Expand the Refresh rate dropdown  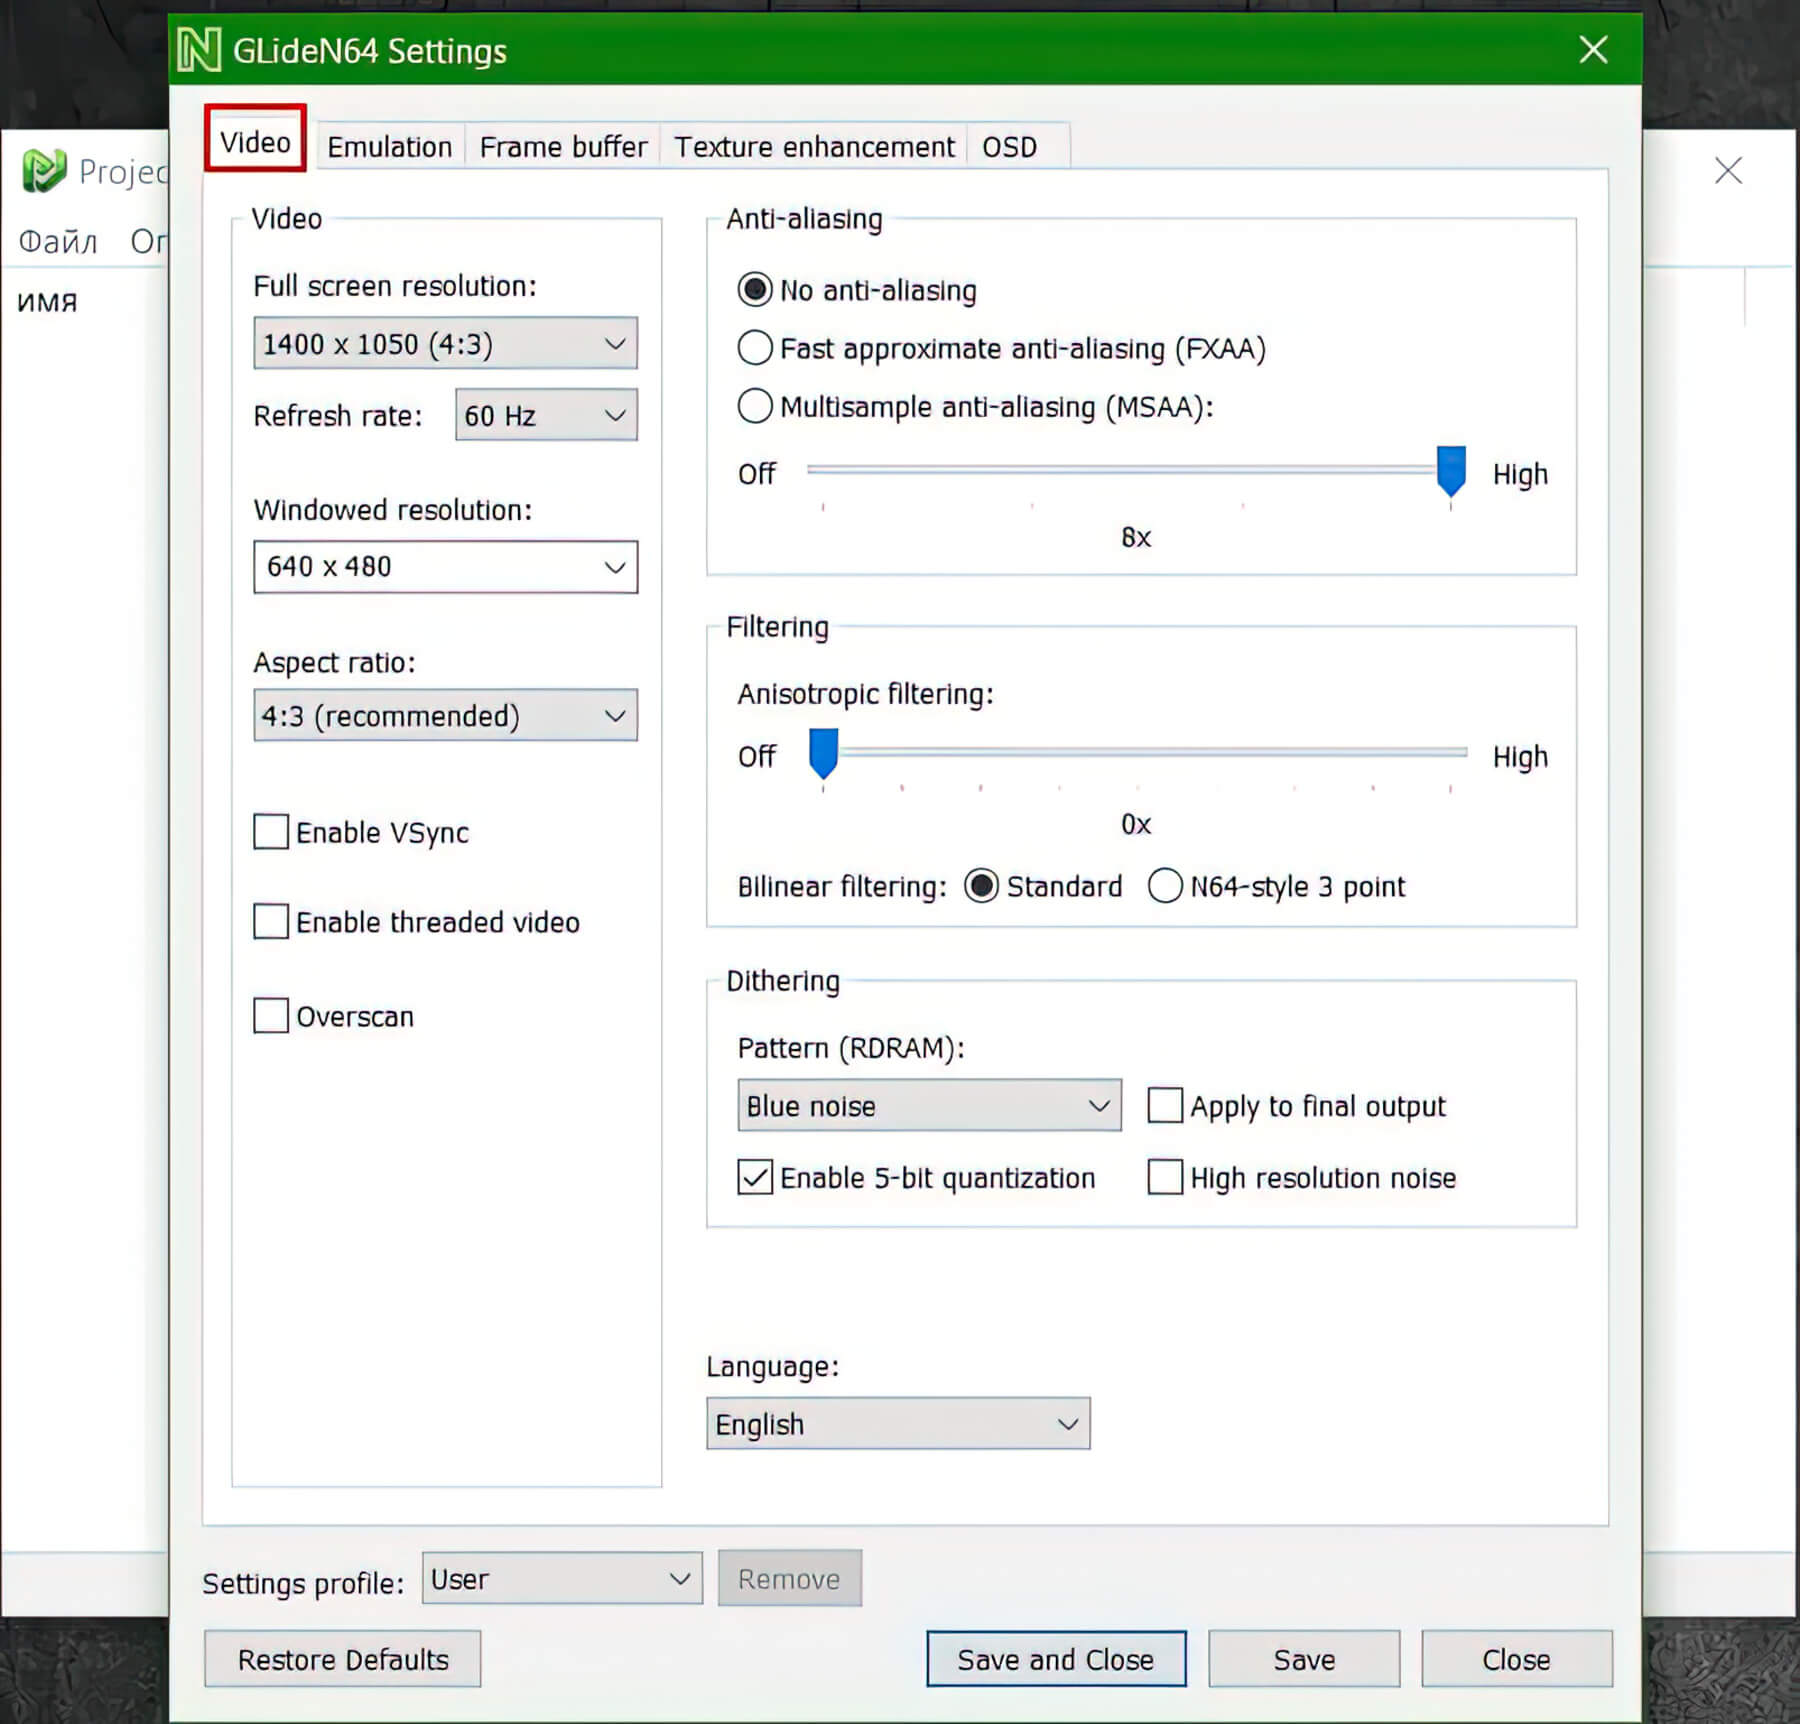(546, 415)
